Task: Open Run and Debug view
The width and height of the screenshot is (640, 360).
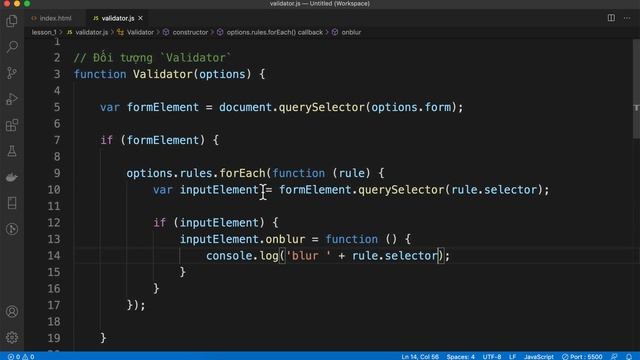Action: click(12, 99)
